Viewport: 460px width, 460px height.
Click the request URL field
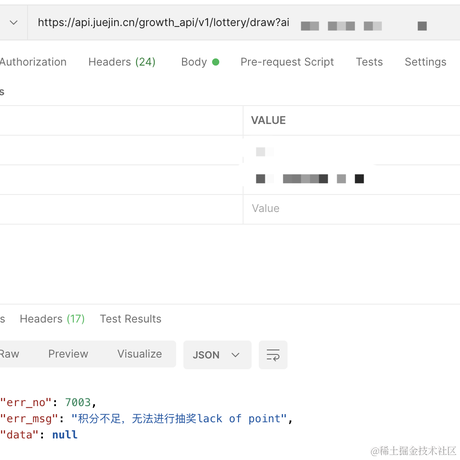pyautogui.click(x=244, y=23)
